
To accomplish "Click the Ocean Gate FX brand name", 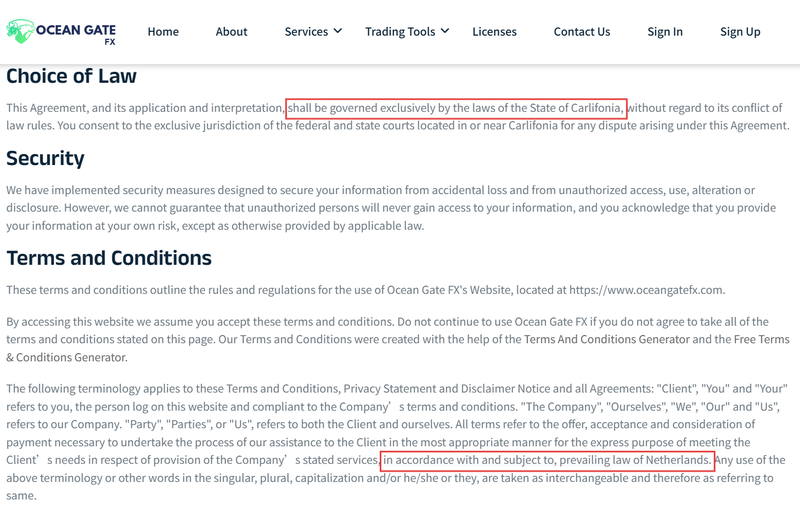I will [x=76, y=34].
